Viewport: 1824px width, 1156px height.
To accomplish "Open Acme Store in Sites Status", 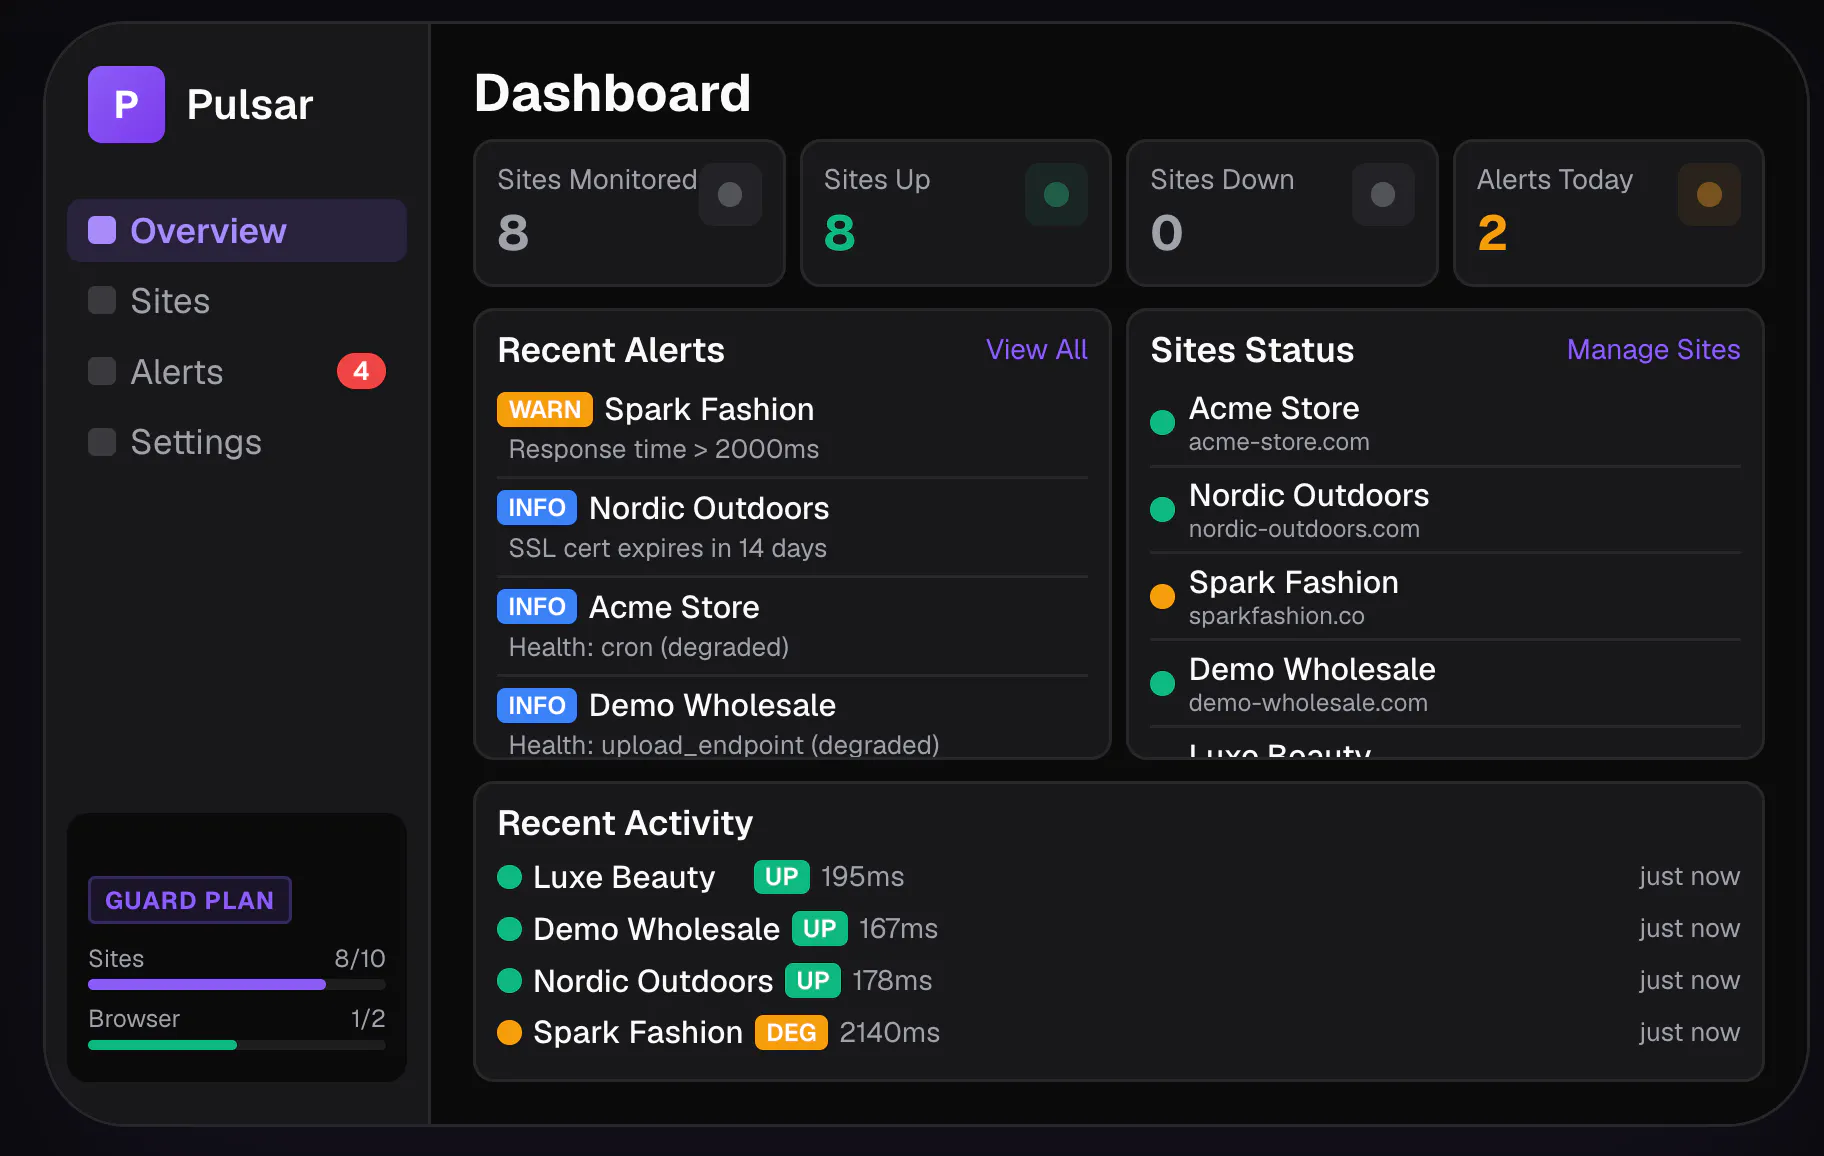I will click(1445, 423).
